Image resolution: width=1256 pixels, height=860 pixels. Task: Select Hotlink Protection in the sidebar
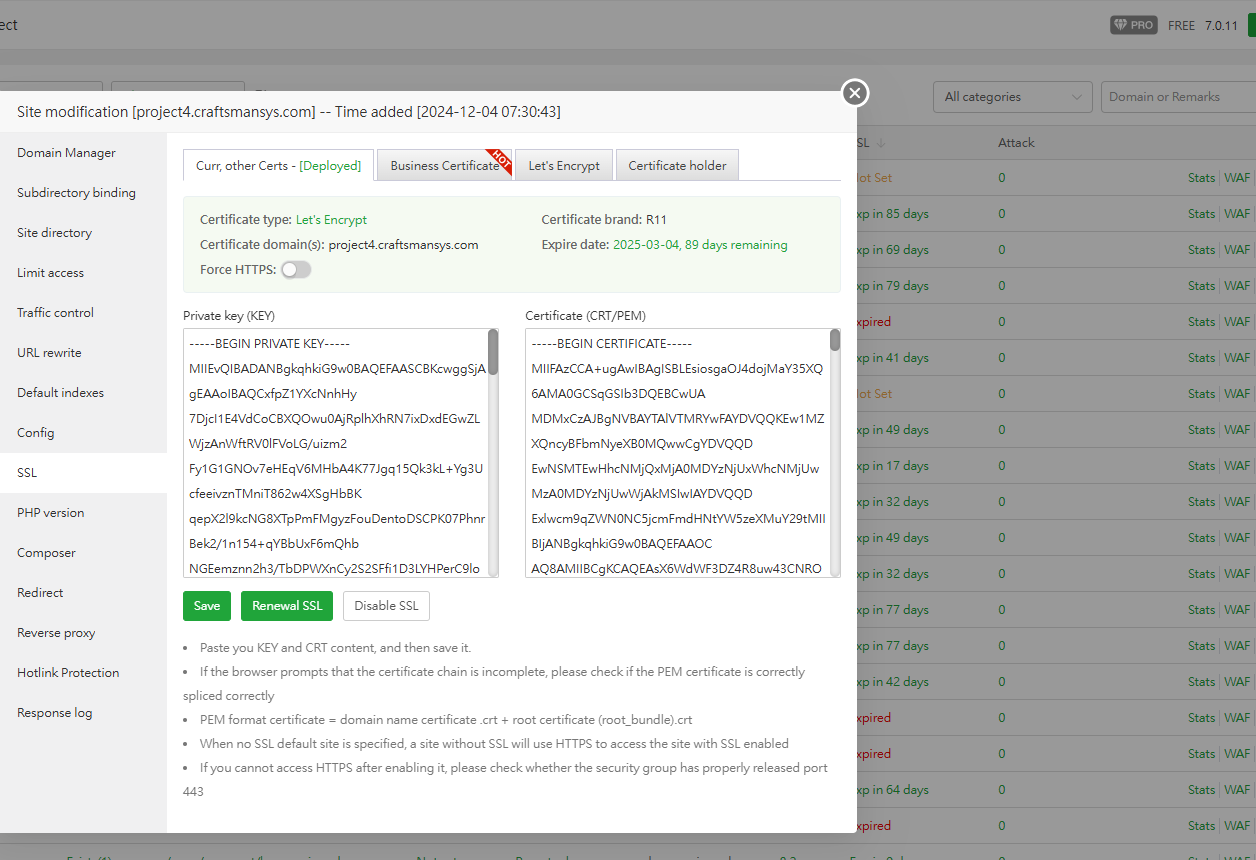[x=68, y=673]
